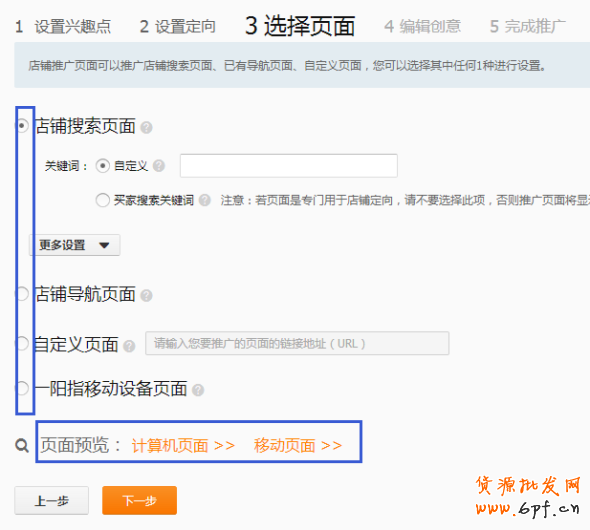Open the 移动页面 preview link
The image size is (590, 530).
(298, 446)
